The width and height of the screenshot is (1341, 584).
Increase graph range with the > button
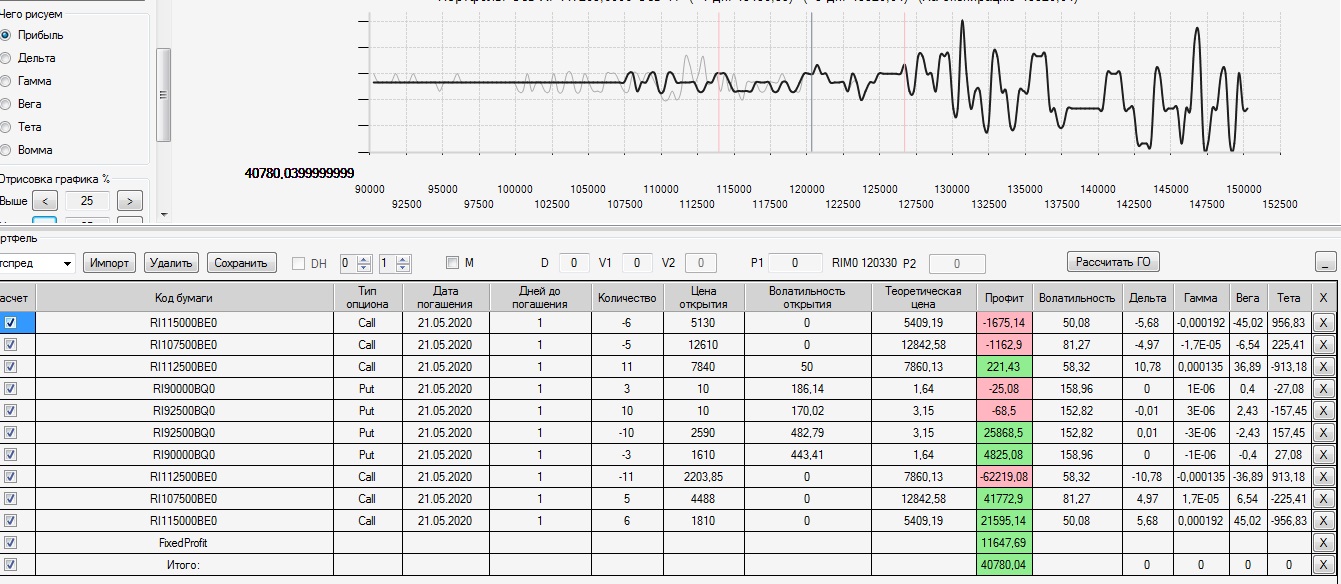click(130, 201)
